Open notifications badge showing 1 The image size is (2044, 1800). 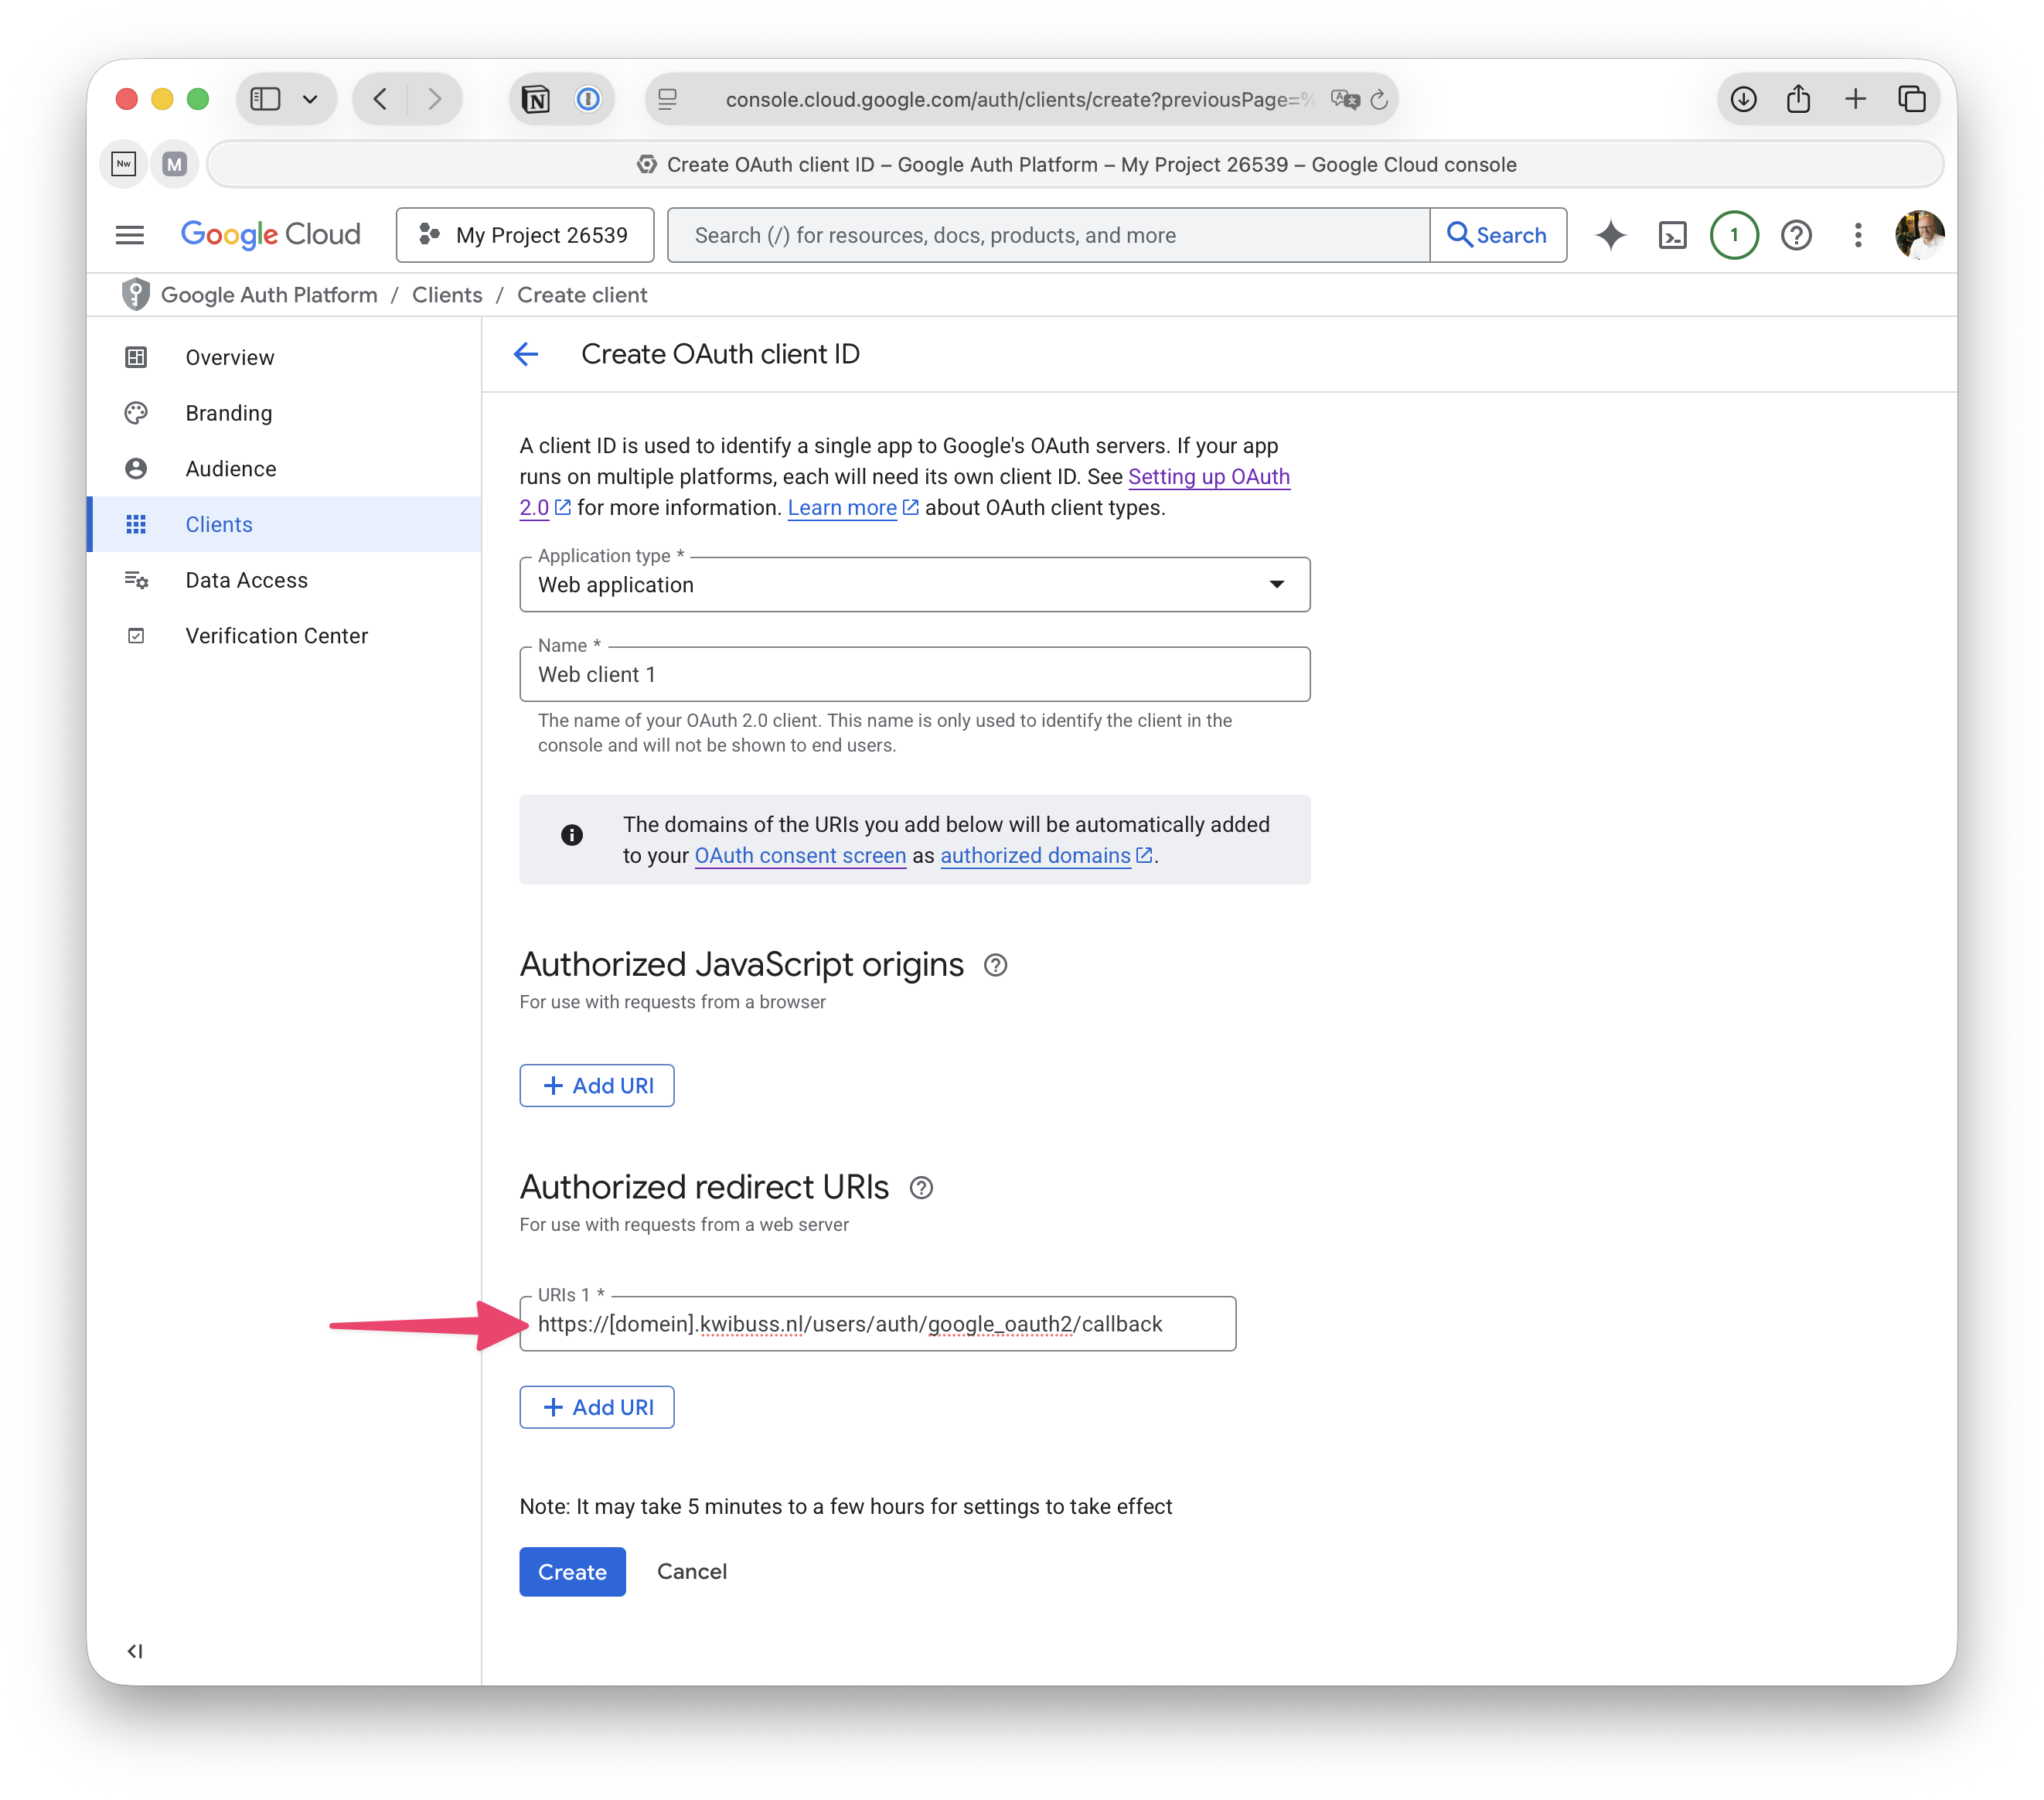pos(1734,235)
